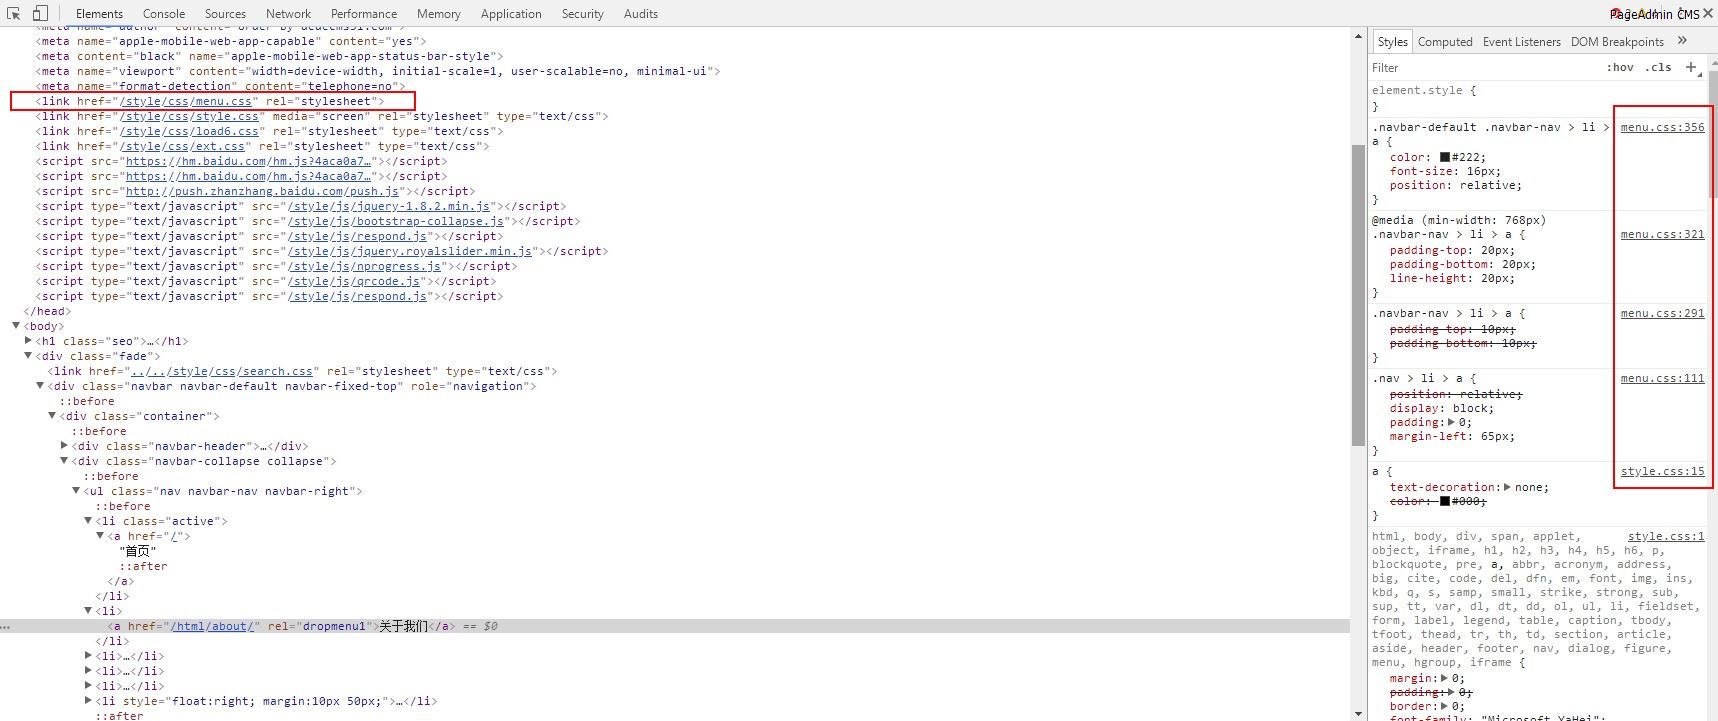Expand the padding shorthand in .nav > li > a

coord(1451,422)
